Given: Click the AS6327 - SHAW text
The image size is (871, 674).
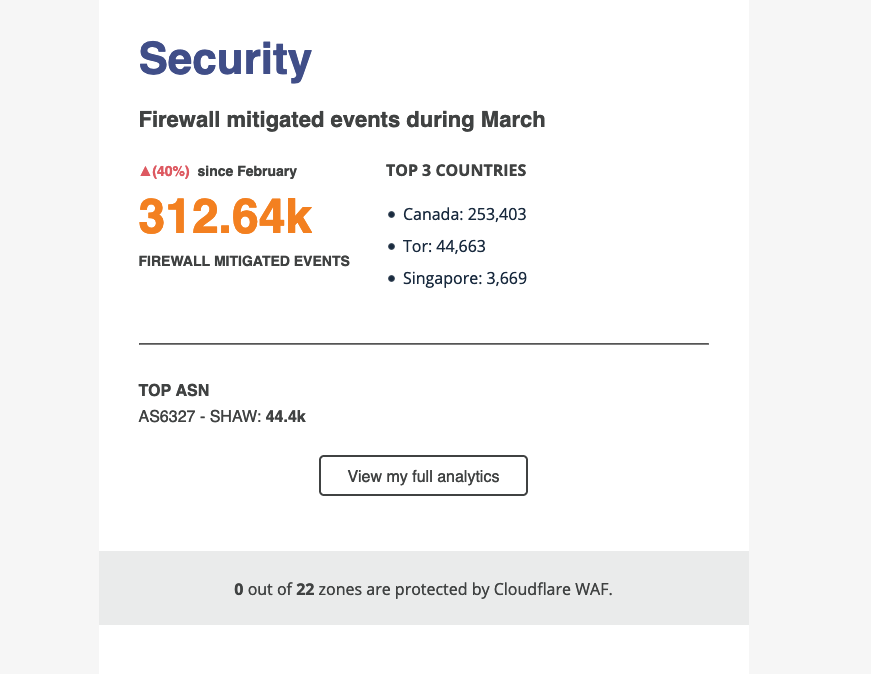Looking at the screenshot, I should click(x=200, y=416).
